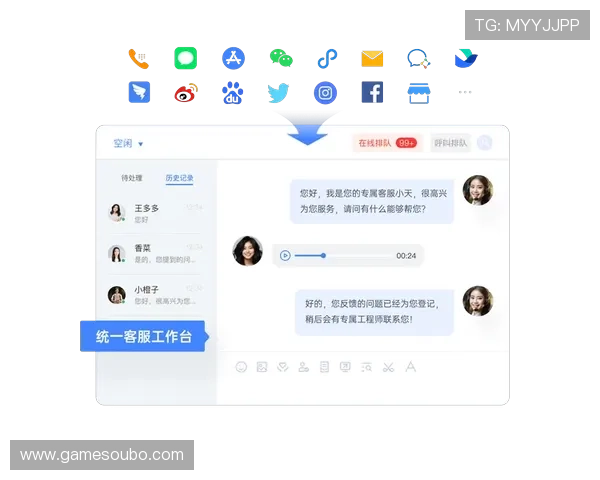The image size is (600, 480).
Task: Click the agent avatar beside 好的 reply
Action: coord(478,301)
